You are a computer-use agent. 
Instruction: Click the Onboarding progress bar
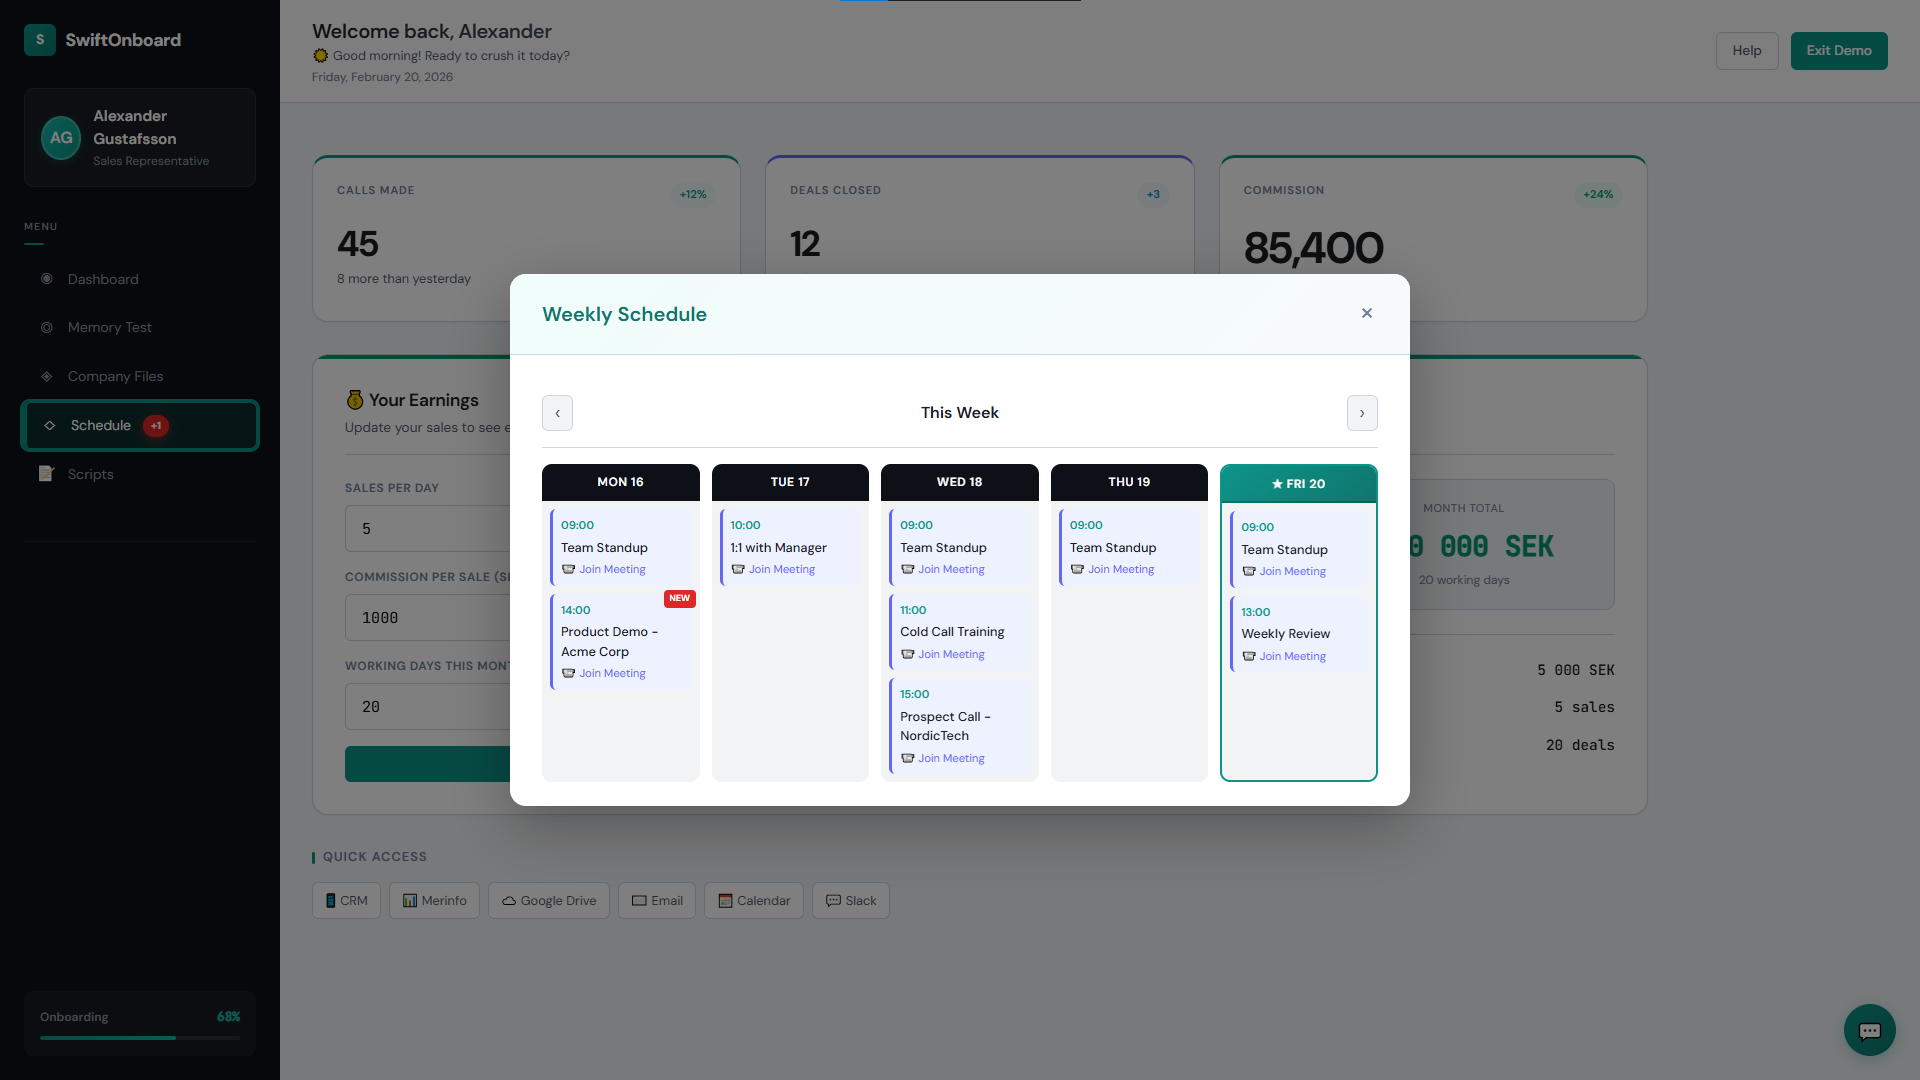(x=140, y=1038)
